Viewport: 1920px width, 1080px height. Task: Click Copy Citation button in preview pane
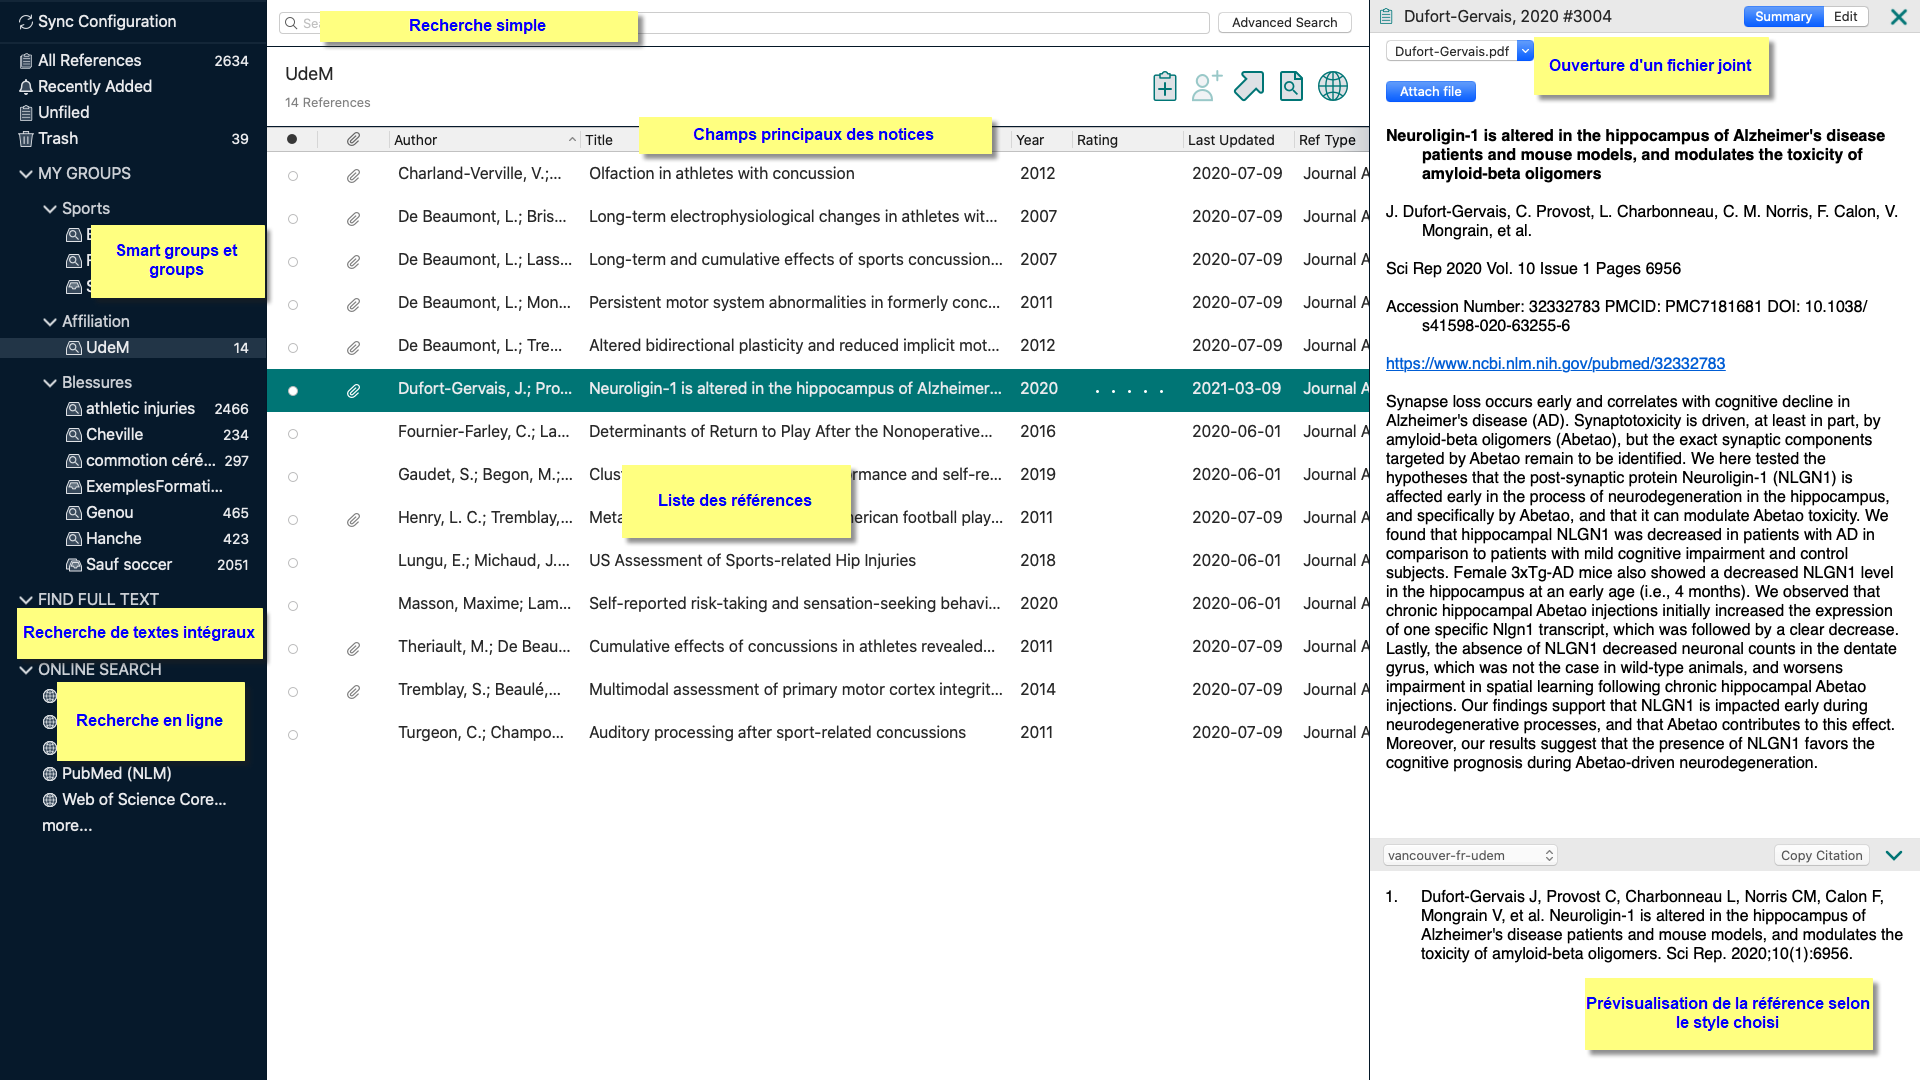1822,855
